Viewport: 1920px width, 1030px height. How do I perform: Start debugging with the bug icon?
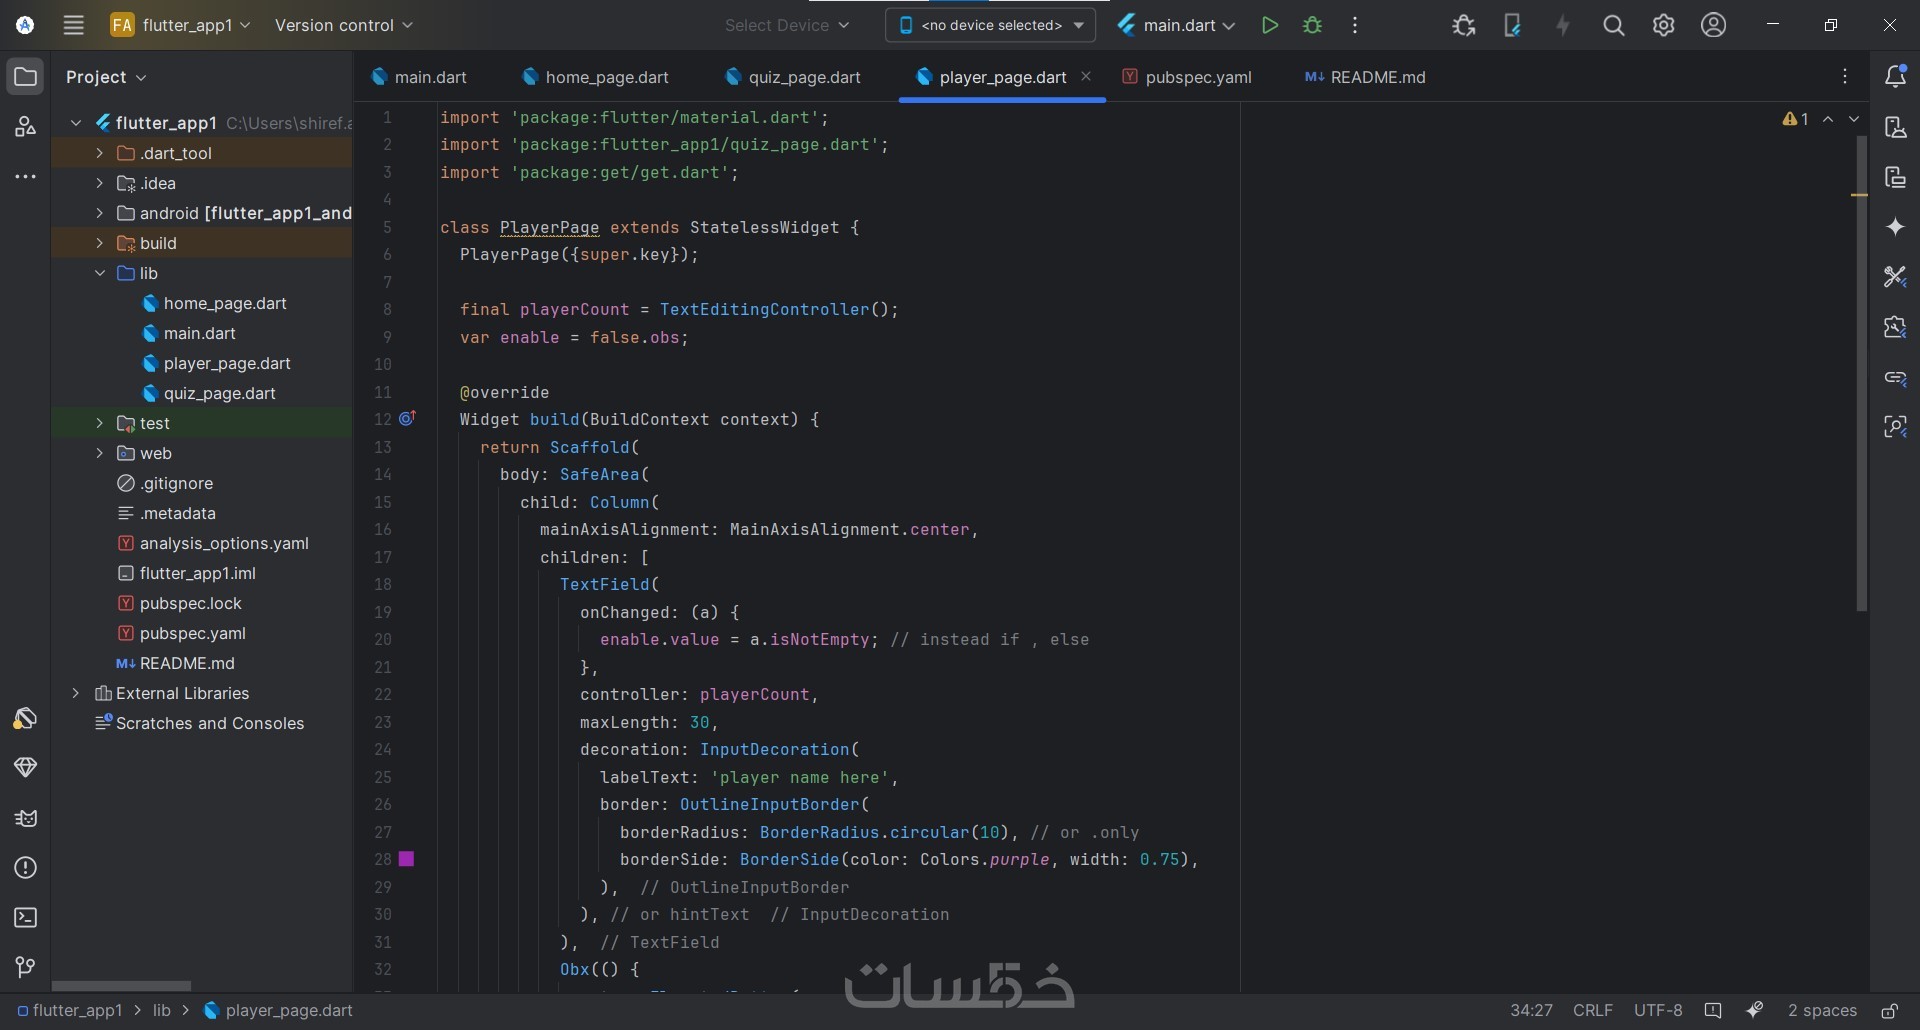point(1313,25)
